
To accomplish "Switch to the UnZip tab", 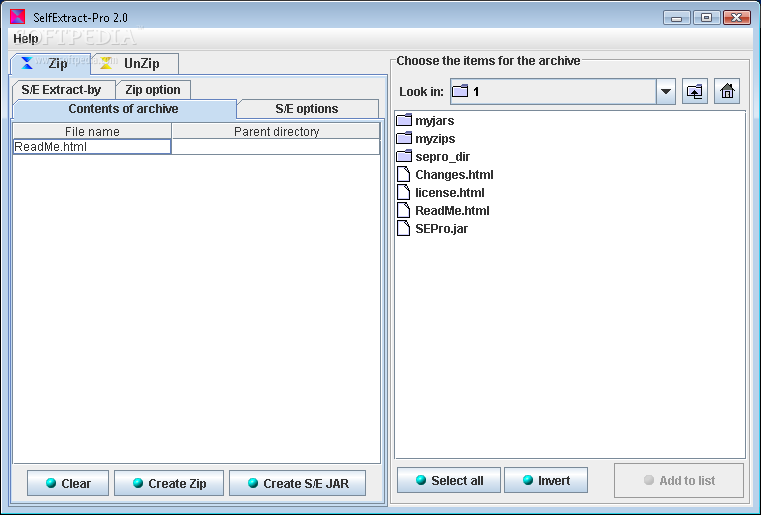I will click(x=135, y=64).
